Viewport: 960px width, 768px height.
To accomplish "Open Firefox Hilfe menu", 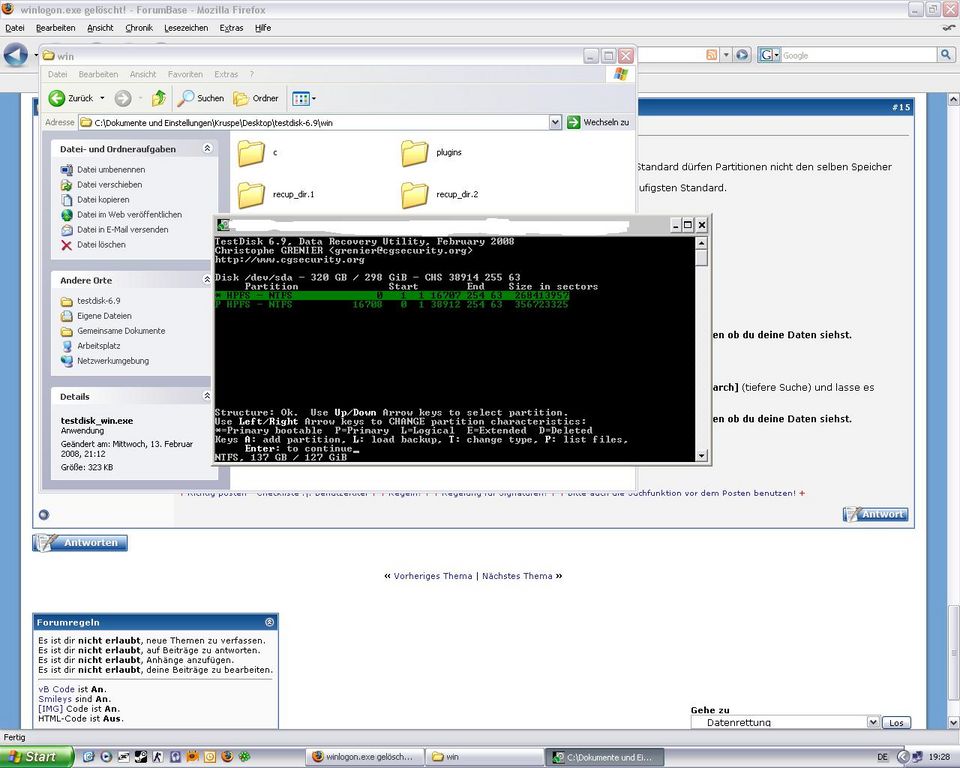I will (x=263, y=28).
